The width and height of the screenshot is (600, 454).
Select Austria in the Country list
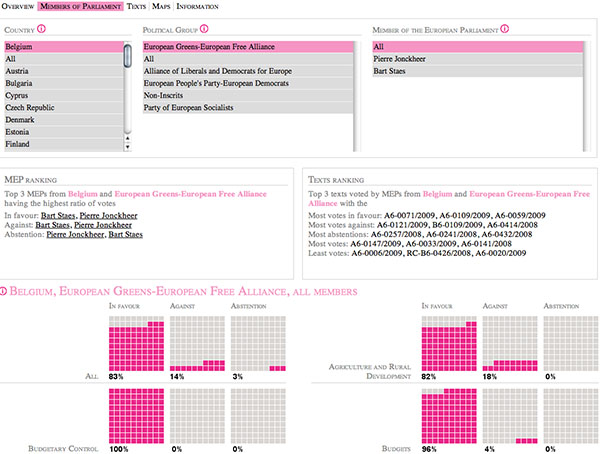tap(62, 73)
